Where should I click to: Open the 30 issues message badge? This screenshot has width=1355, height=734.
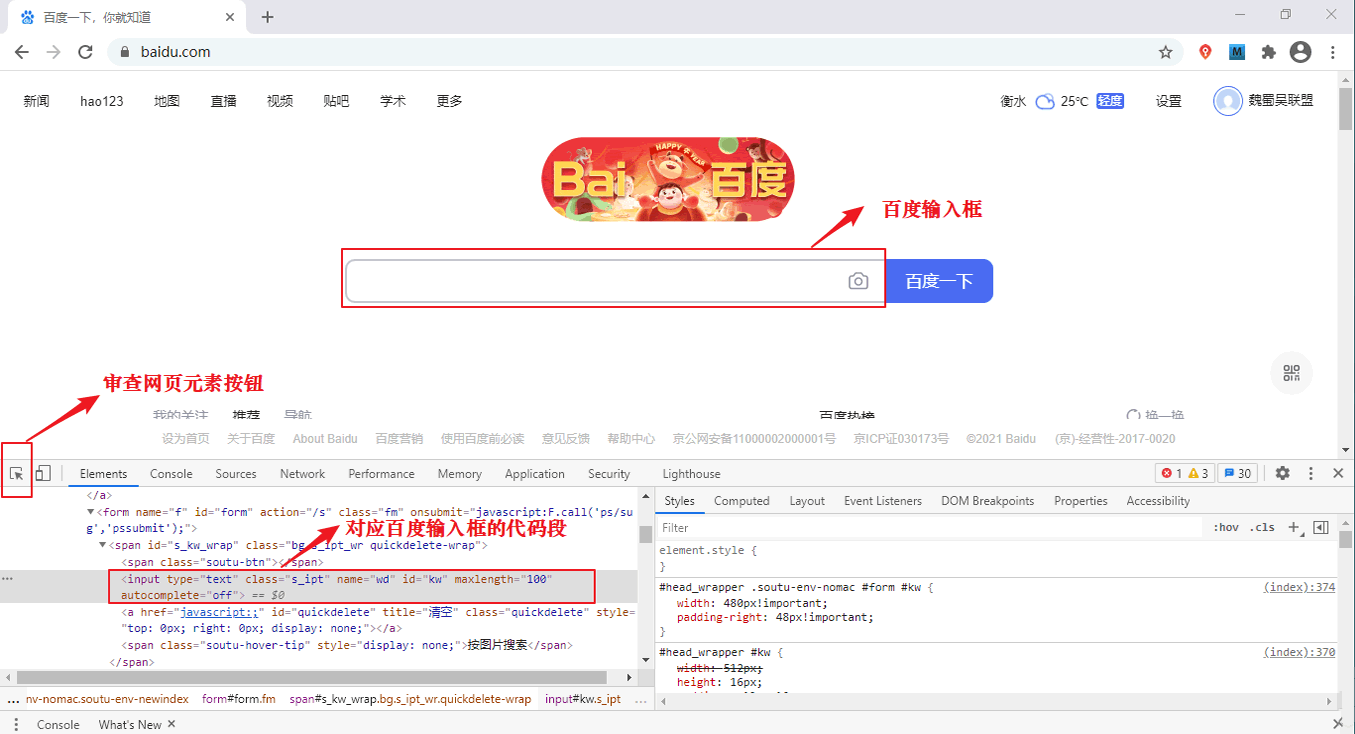[x=1237, y=474]
